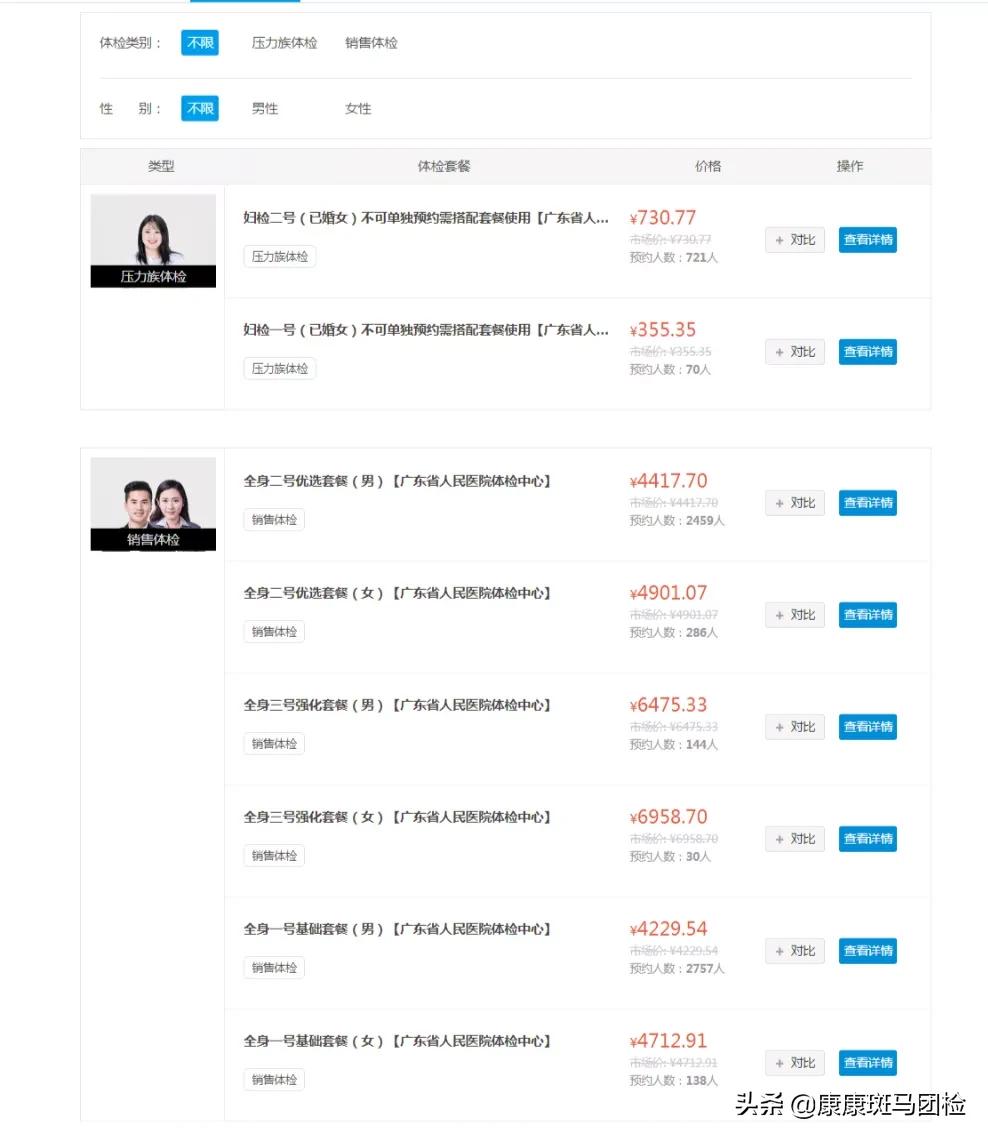The image size is (988, 1139).
Task: Click the 体检套餐 column header
Action: [x=444, y=166]
